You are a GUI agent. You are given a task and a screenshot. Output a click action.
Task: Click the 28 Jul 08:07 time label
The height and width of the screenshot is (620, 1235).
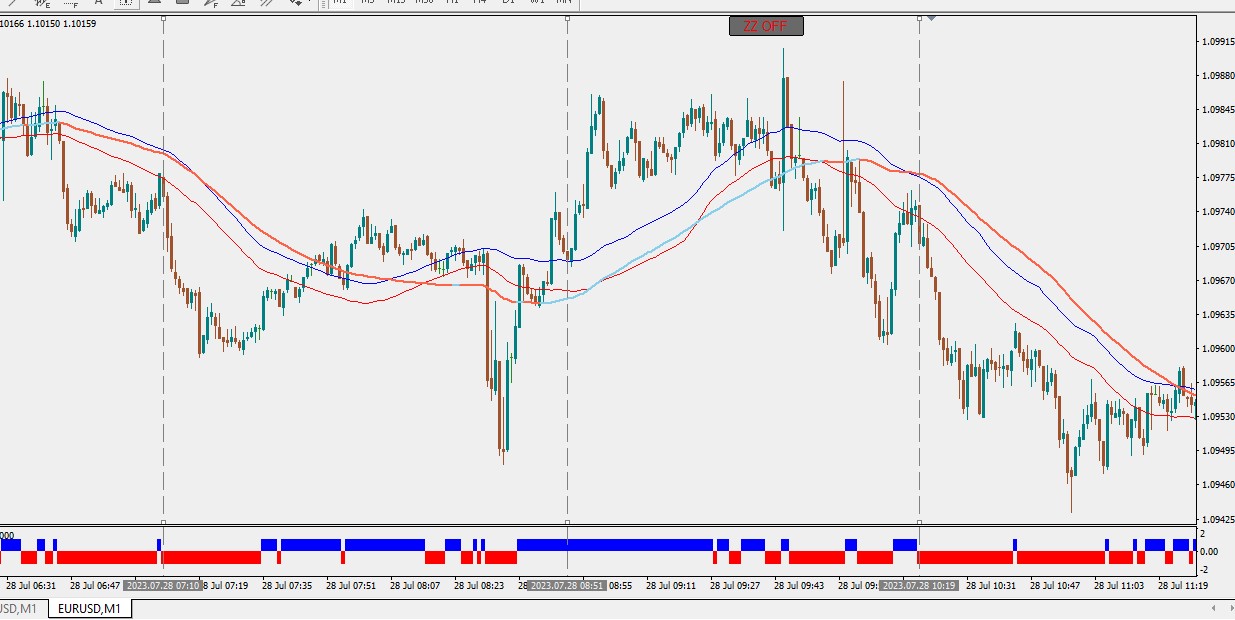[415, 585]
